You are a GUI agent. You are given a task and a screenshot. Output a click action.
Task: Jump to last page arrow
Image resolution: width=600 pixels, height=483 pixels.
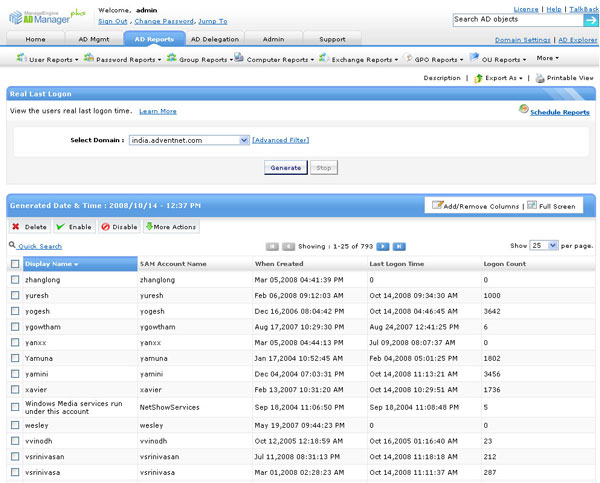coord(399,245)
